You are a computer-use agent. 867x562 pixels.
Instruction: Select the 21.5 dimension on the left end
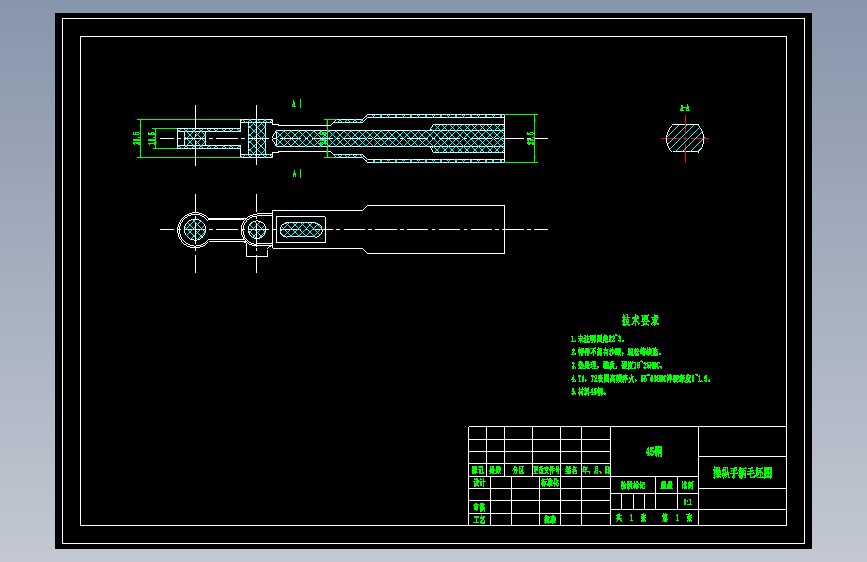coord(137,138)
